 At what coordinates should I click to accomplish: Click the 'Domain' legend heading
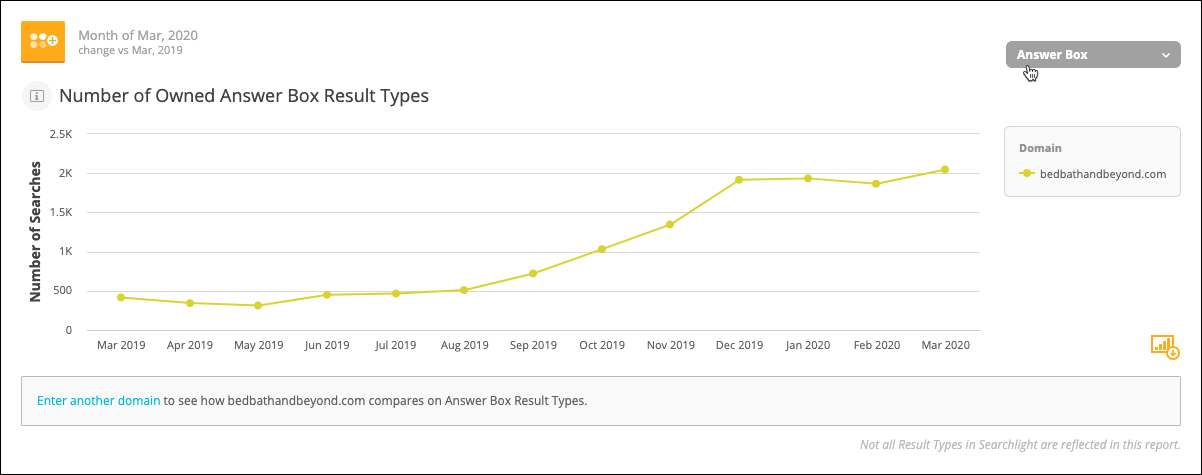(x=1040, y=148)
